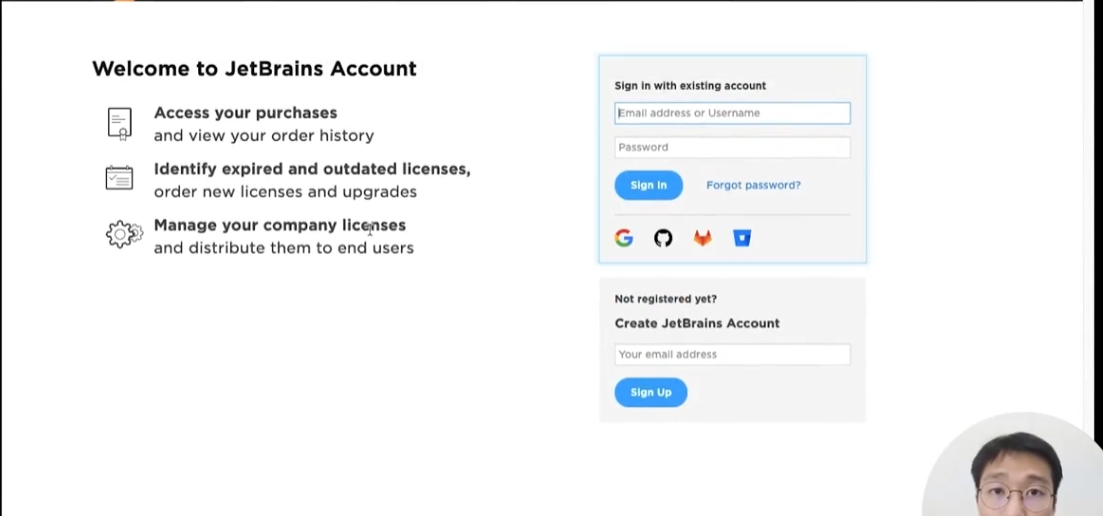Click the gear icon beside Manage licenses
The height and width of the screenshot is (516, 1103).
(x=125, y=234)
